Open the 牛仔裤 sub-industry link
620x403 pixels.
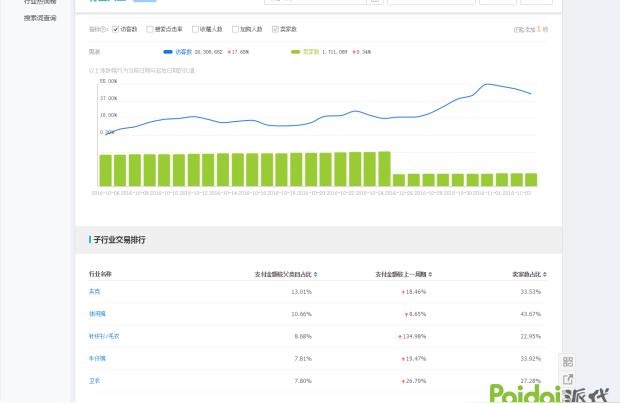(97, 358)
